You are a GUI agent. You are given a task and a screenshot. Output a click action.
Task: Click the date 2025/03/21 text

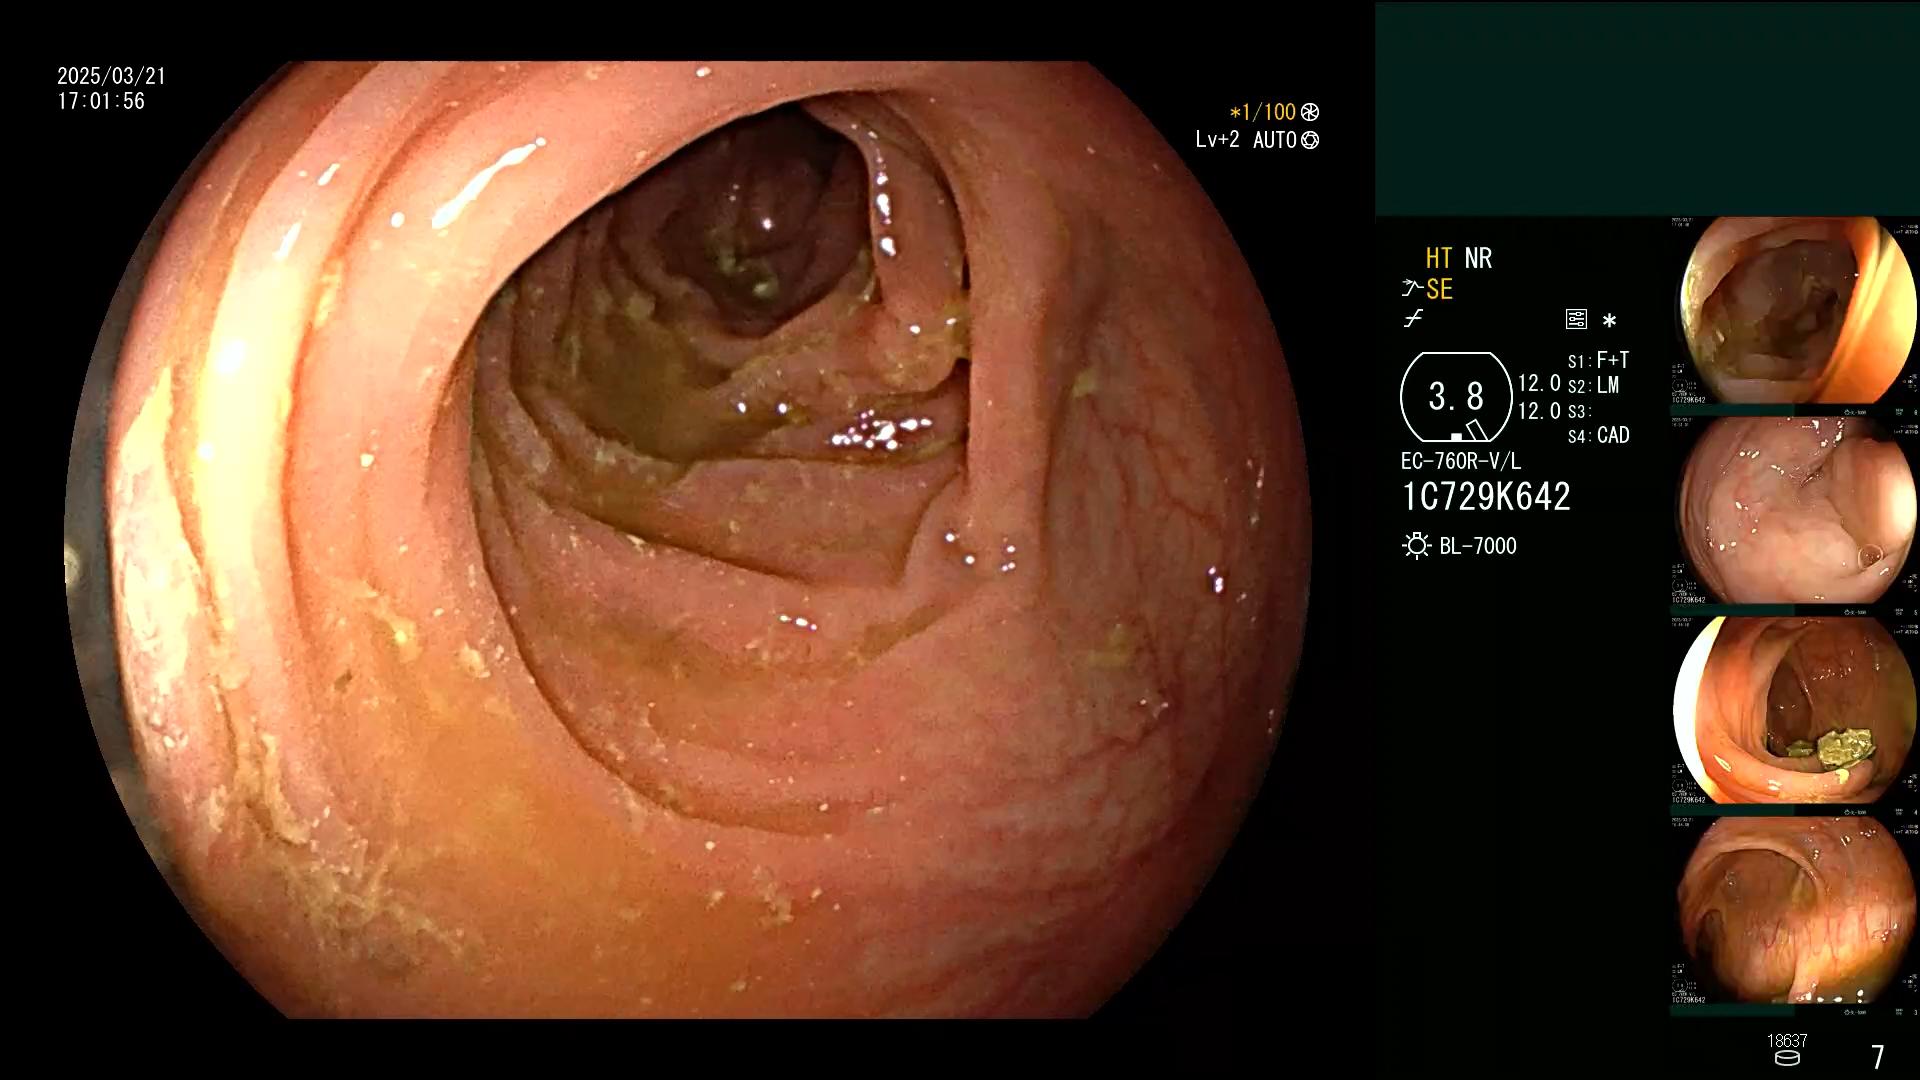[x=111, y=76]
